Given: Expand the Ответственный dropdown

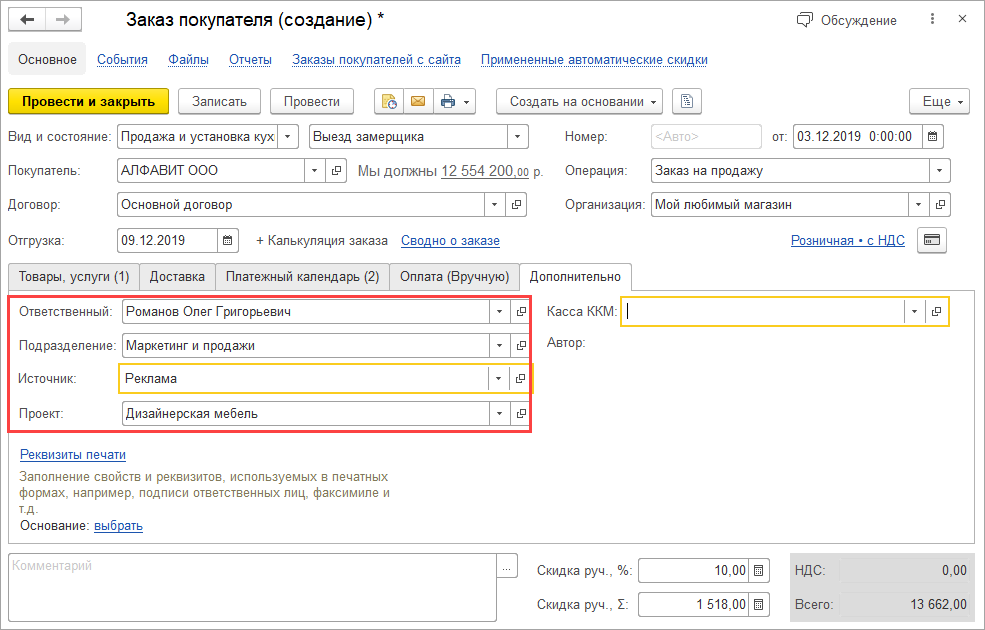Looking at the screenshot, I should coord(499,312).
